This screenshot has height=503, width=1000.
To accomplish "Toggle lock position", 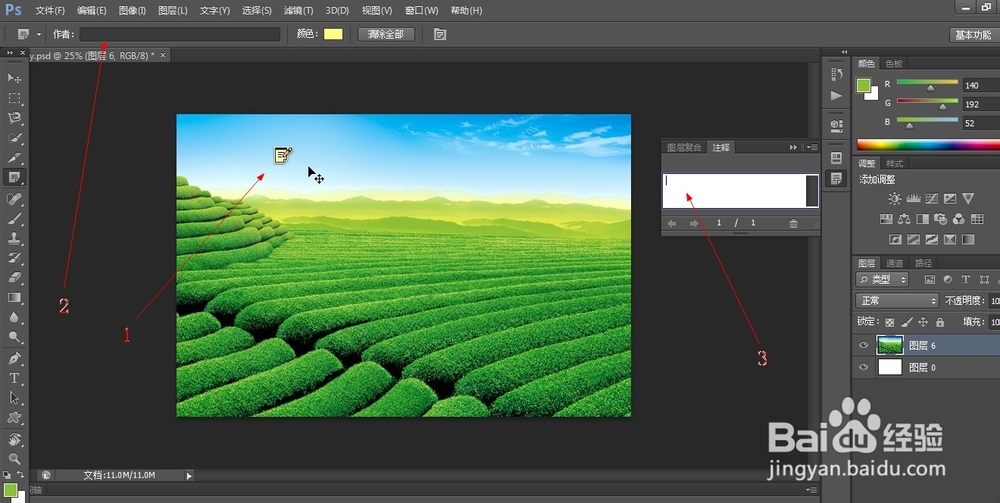I will click(923, 322).
